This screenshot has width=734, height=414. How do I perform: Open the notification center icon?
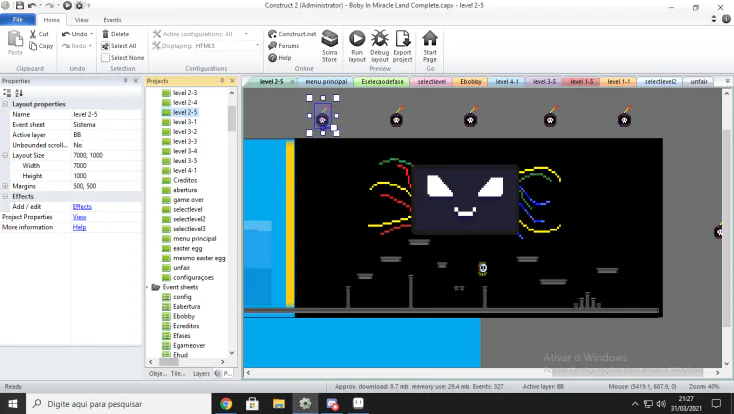[716, 404]
